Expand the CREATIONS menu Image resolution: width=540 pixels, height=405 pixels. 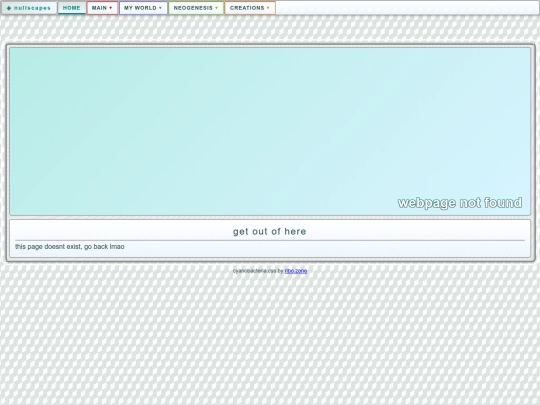pyautogui.click(x=250, y=8)
